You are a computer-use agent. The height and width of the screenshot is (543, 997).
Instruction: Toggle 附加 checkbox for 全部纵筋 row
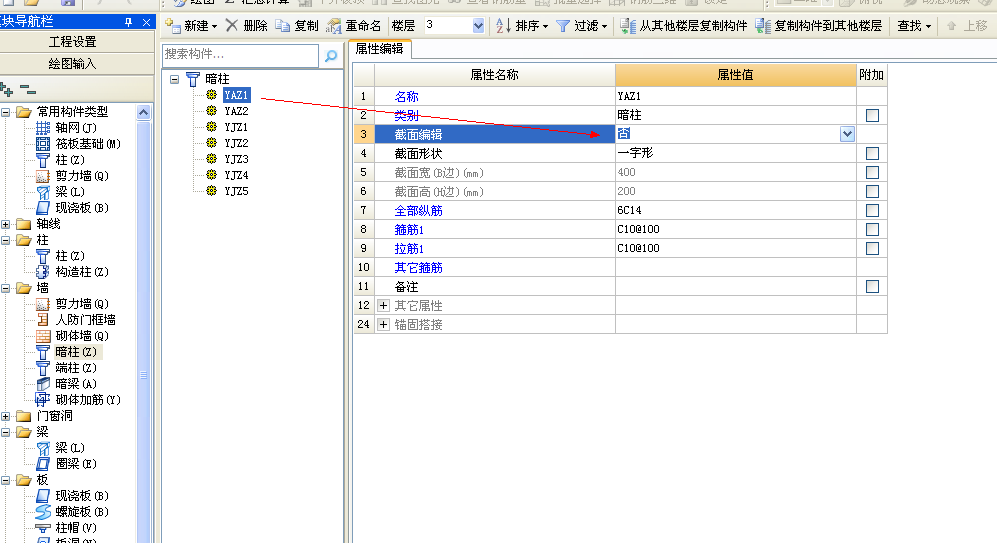[872, 210]
